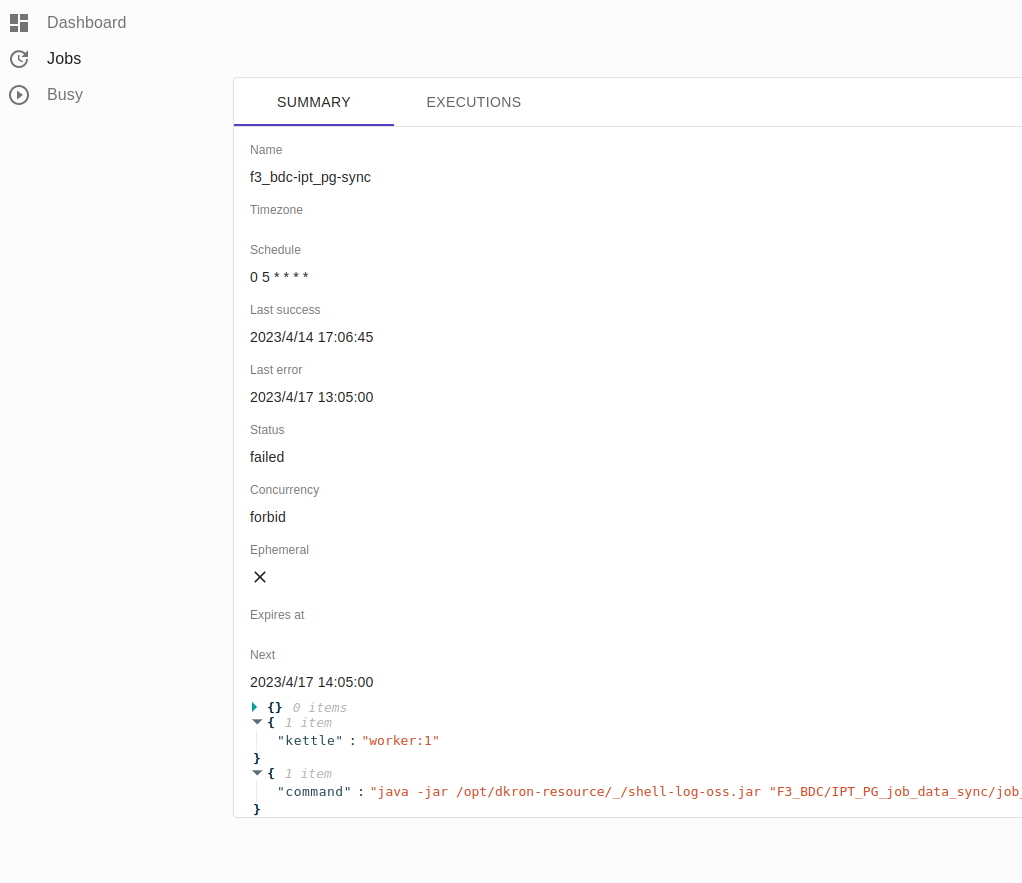Viewport: 1022px width, 883px height.
Task: Open the Dashboard grid icon
Action: (18, 22)
